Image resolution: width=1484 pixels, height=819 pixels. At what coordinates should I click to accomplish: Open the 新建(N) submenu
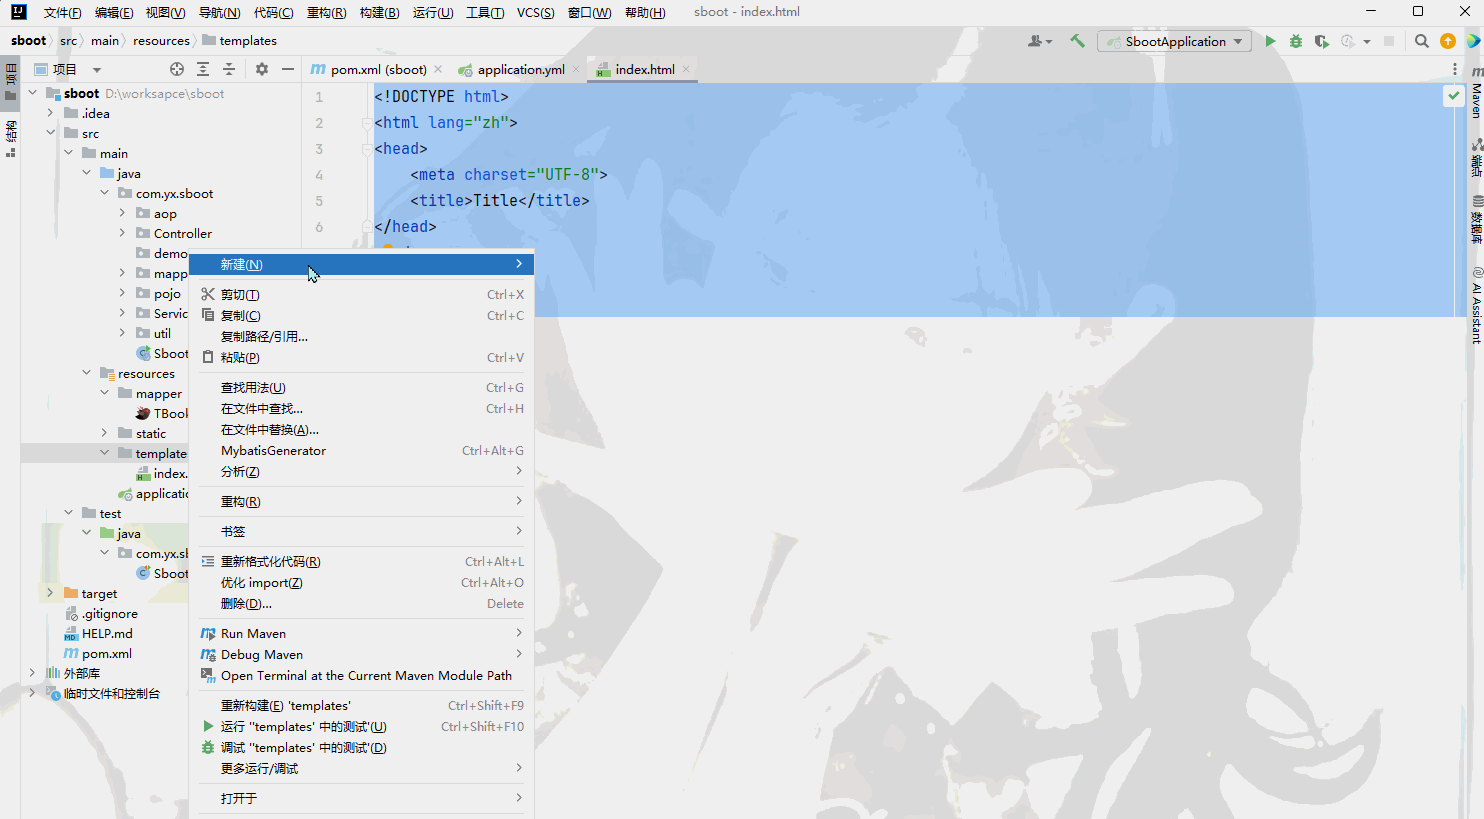coord(361,264)
